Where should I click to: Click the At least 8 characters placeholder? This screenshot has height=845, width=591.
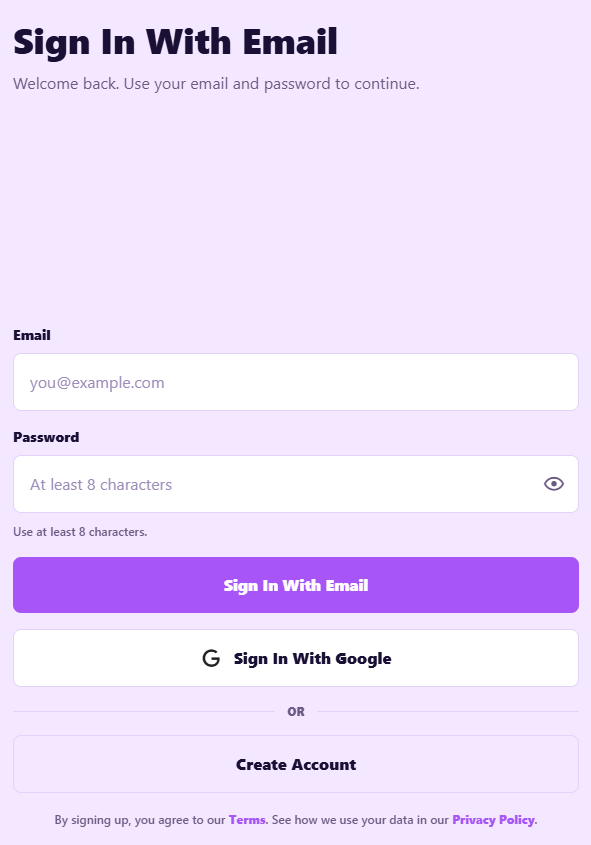pos(101,484)
